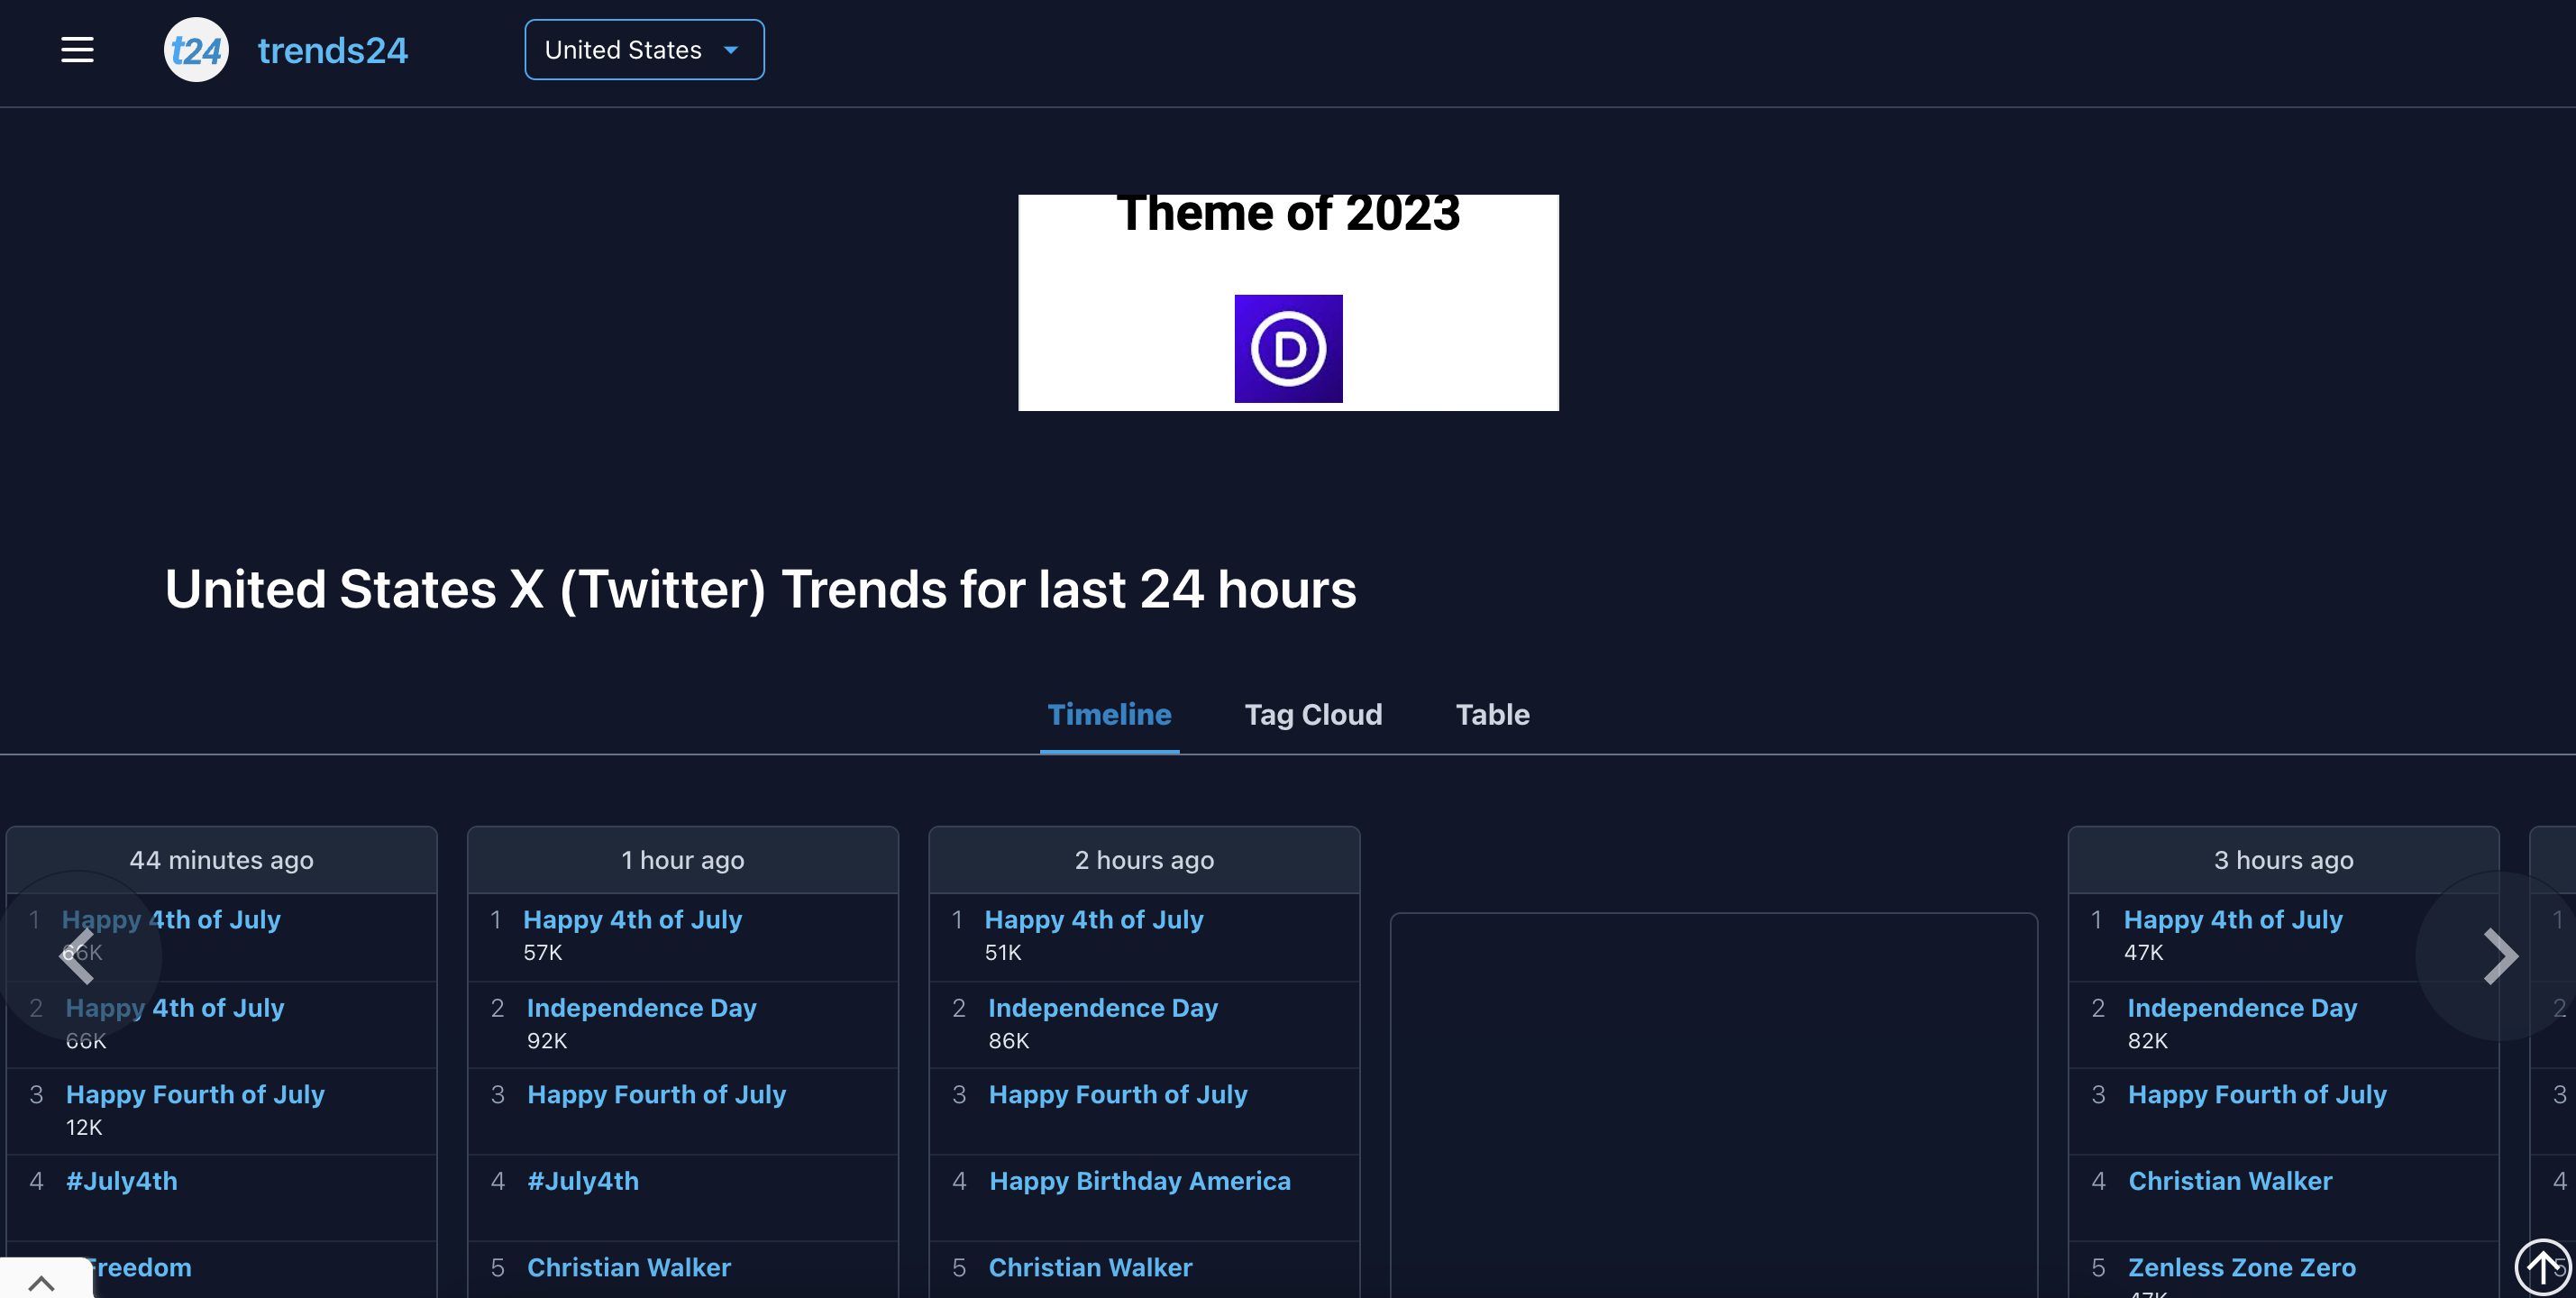This screenshot has width=2576, height=1298.
Task: Open the hamburger navigation menu
Action: [x=77, y=49]
